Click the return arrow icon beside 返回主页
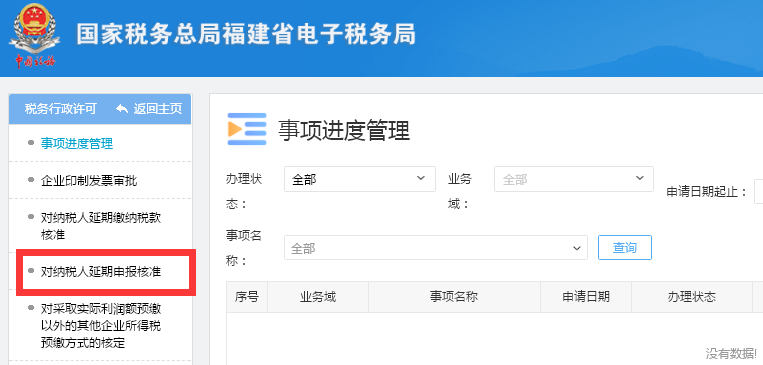Screen dimensions: 763x365 coord(122,109)
